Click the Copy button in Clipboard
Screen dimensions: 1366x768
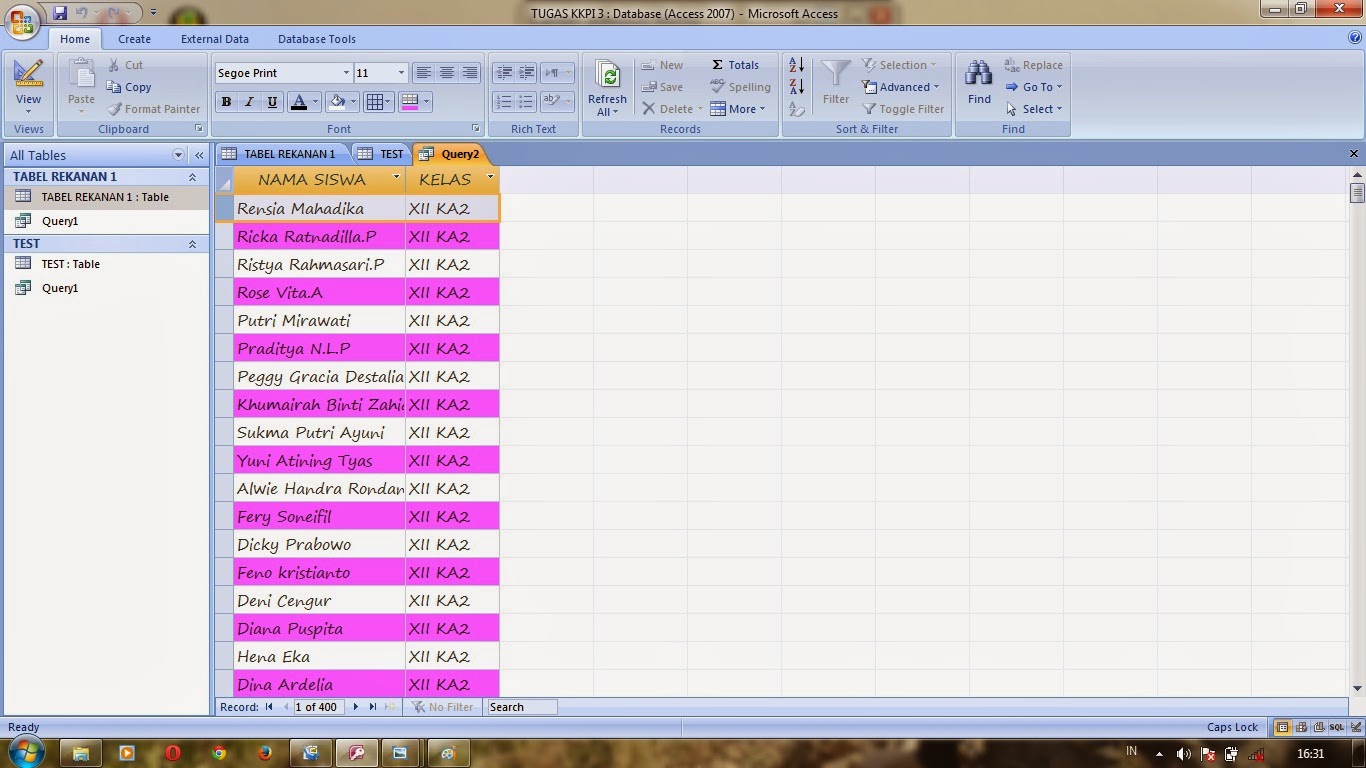pos(129,87)
